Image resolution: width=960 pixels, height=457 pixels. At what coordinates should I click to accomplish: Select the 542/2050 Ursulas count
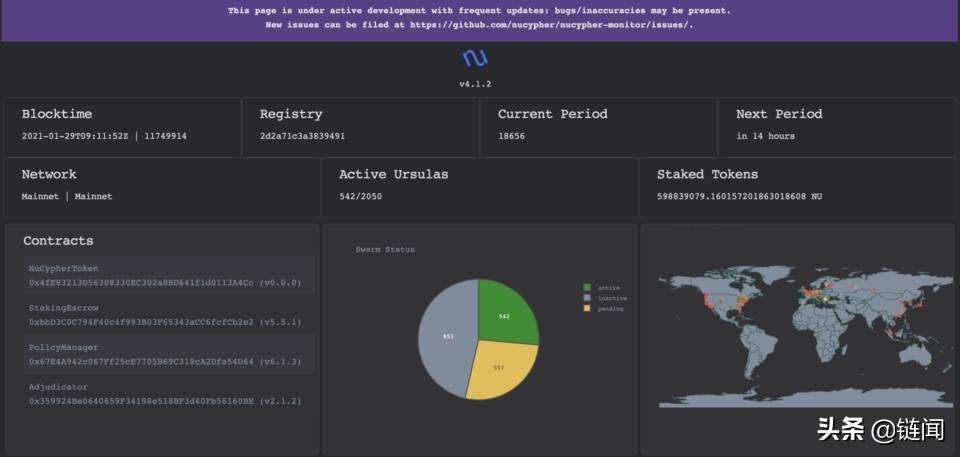coord(361,197)
